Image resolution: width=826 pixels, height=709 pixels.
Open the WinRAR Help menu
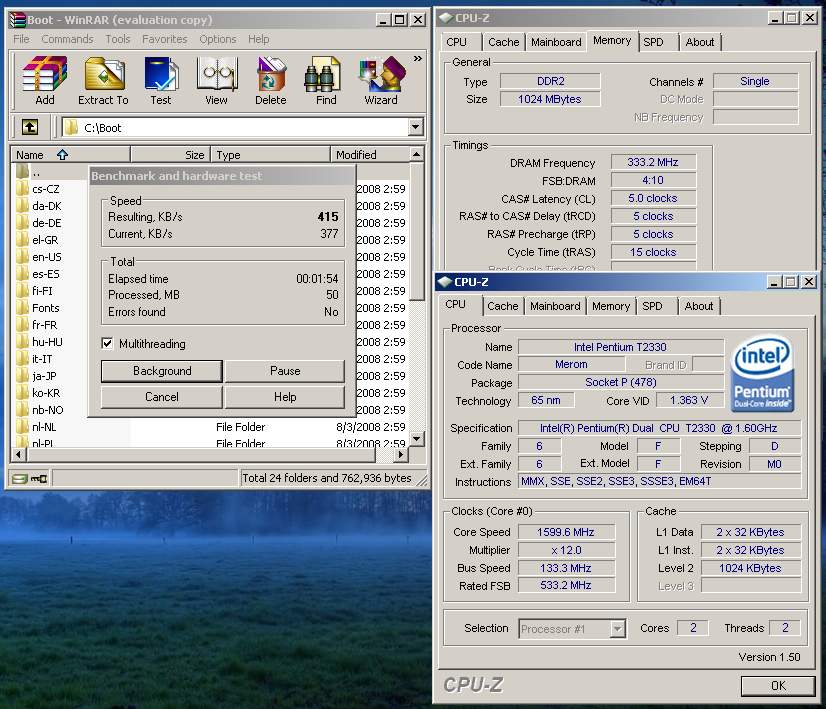coord(259,39)
